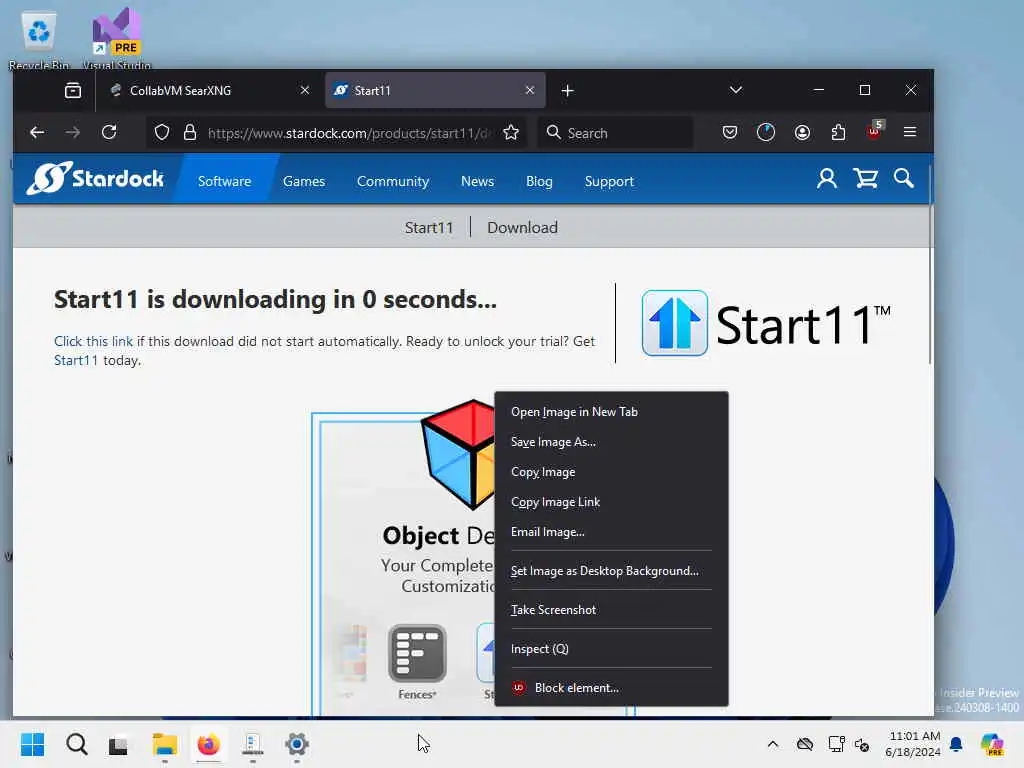Bookmark this page with star icon
The image size is (1024, 768).
click(511, 133)
